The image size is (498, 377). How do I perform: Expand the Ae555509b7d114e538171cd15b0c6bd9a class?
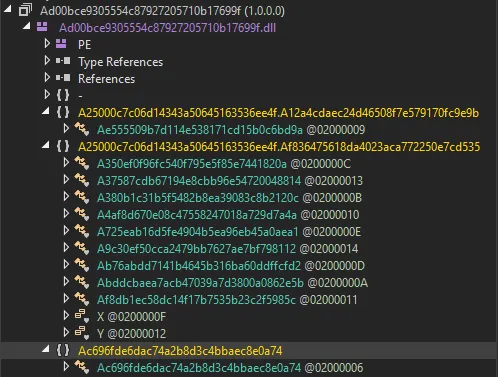point(66,128)
